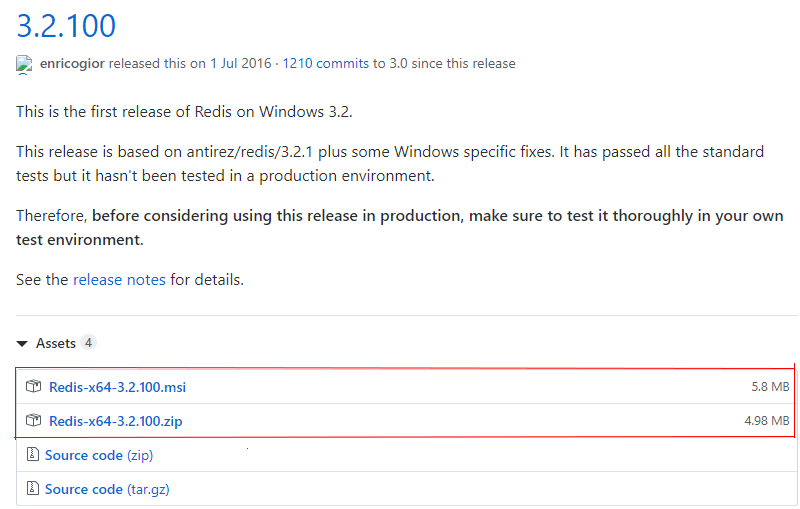Viewport: 800px width, 509px height.
Task: Open the 1210 commits comparison link
Action: 325,63
